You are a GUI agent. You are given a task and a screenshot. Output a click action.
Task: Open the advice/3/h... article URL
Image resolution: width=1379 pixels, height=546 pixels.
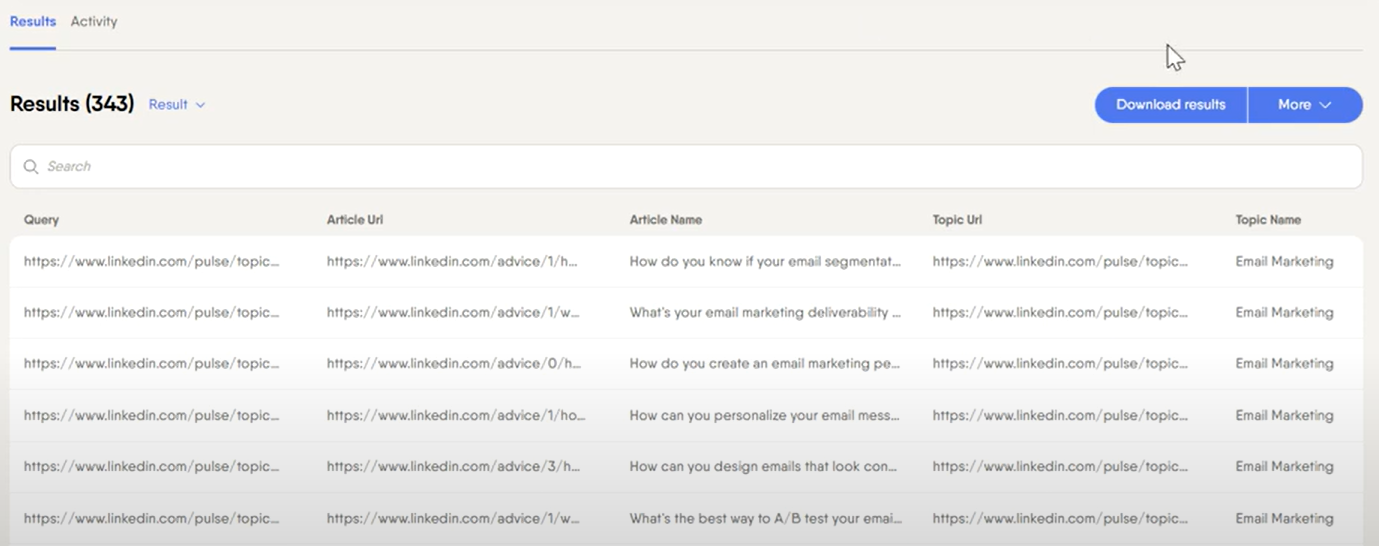(454, 466)
